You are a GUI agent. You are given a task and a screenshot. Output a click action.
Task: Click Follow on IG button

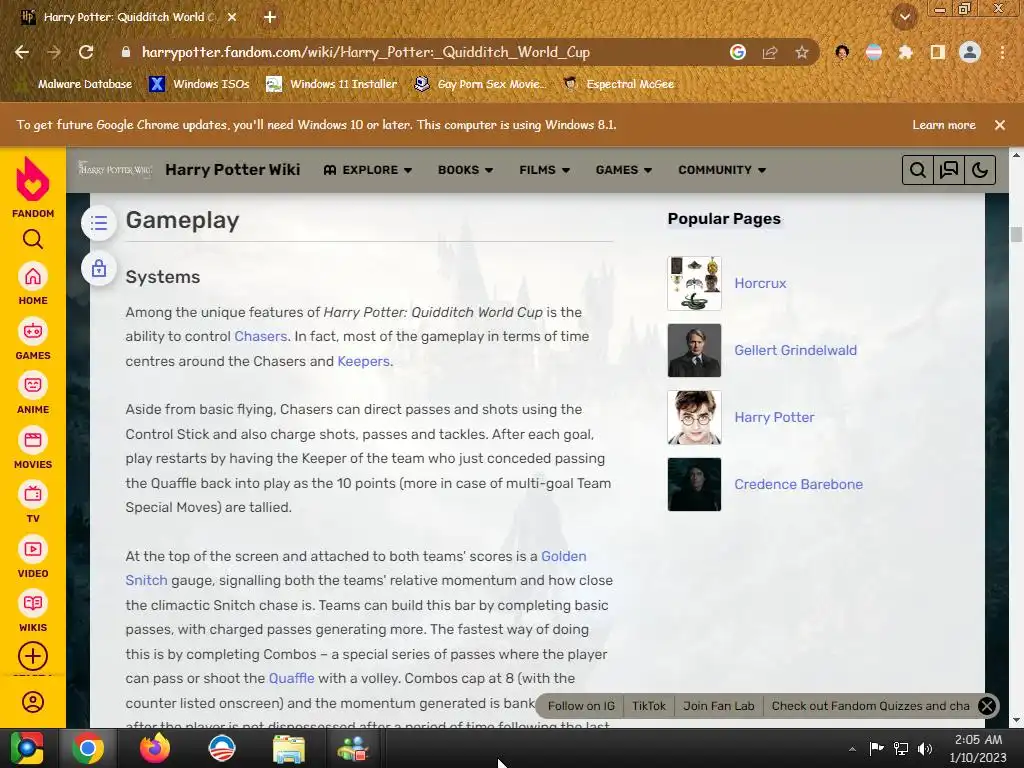(581, 706)
